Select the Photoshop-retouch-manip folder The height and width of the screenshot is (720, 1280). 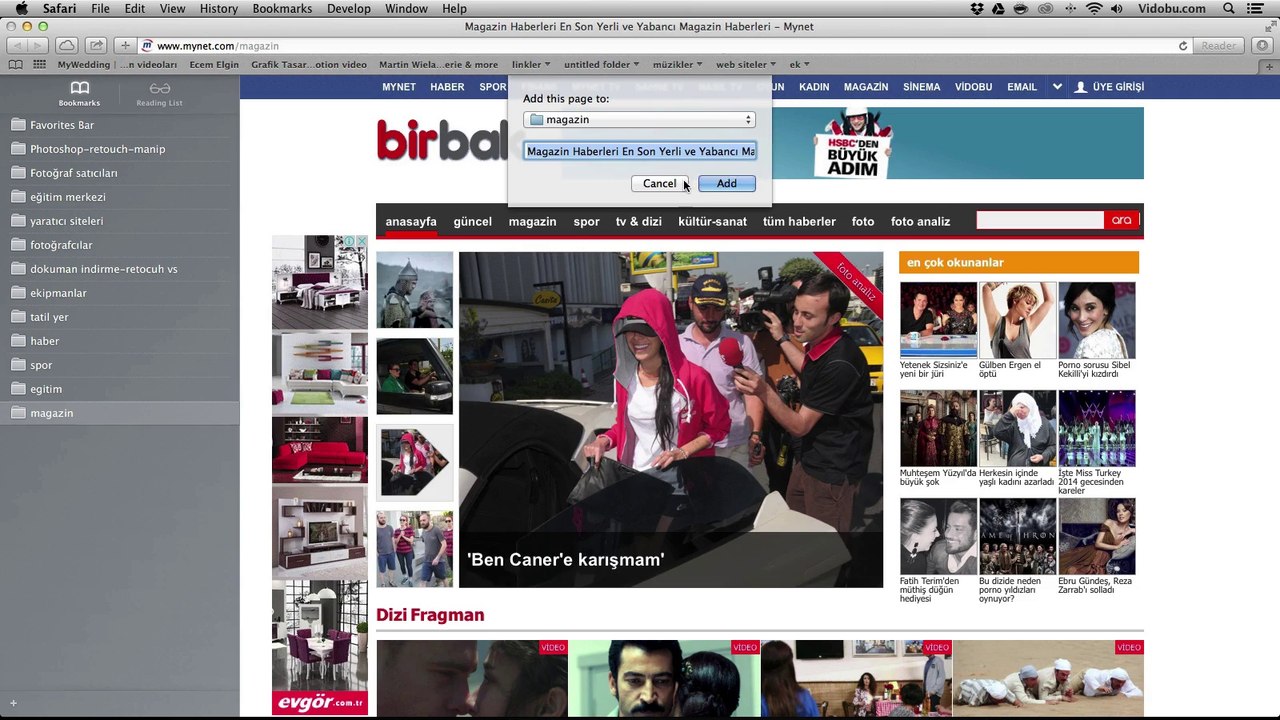120,149
